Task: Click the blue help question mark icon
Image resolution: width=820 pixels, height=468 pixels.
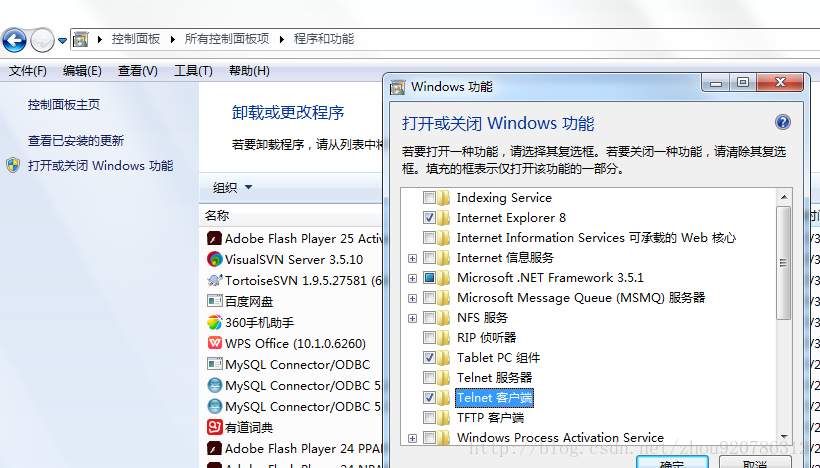Action: (782, 122)
